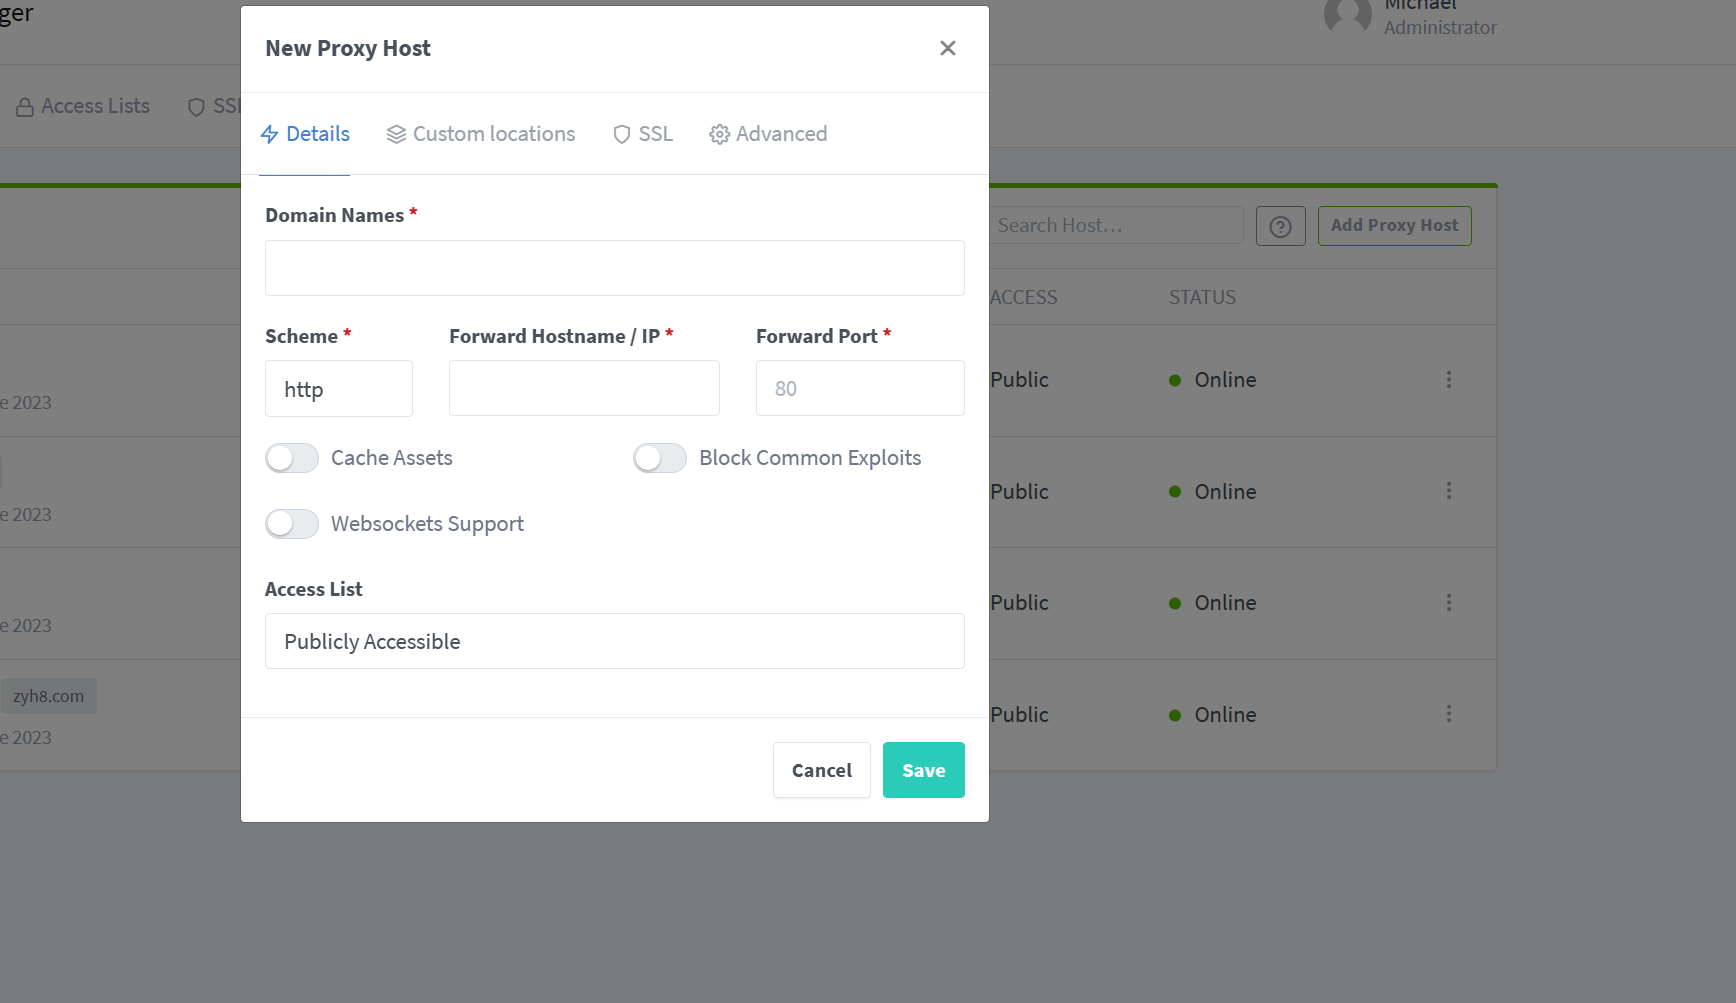This screenshot has width=1736, height=1003.
Task: Open the last row's three-dot menu
Action: click(x=1448, y=714)
